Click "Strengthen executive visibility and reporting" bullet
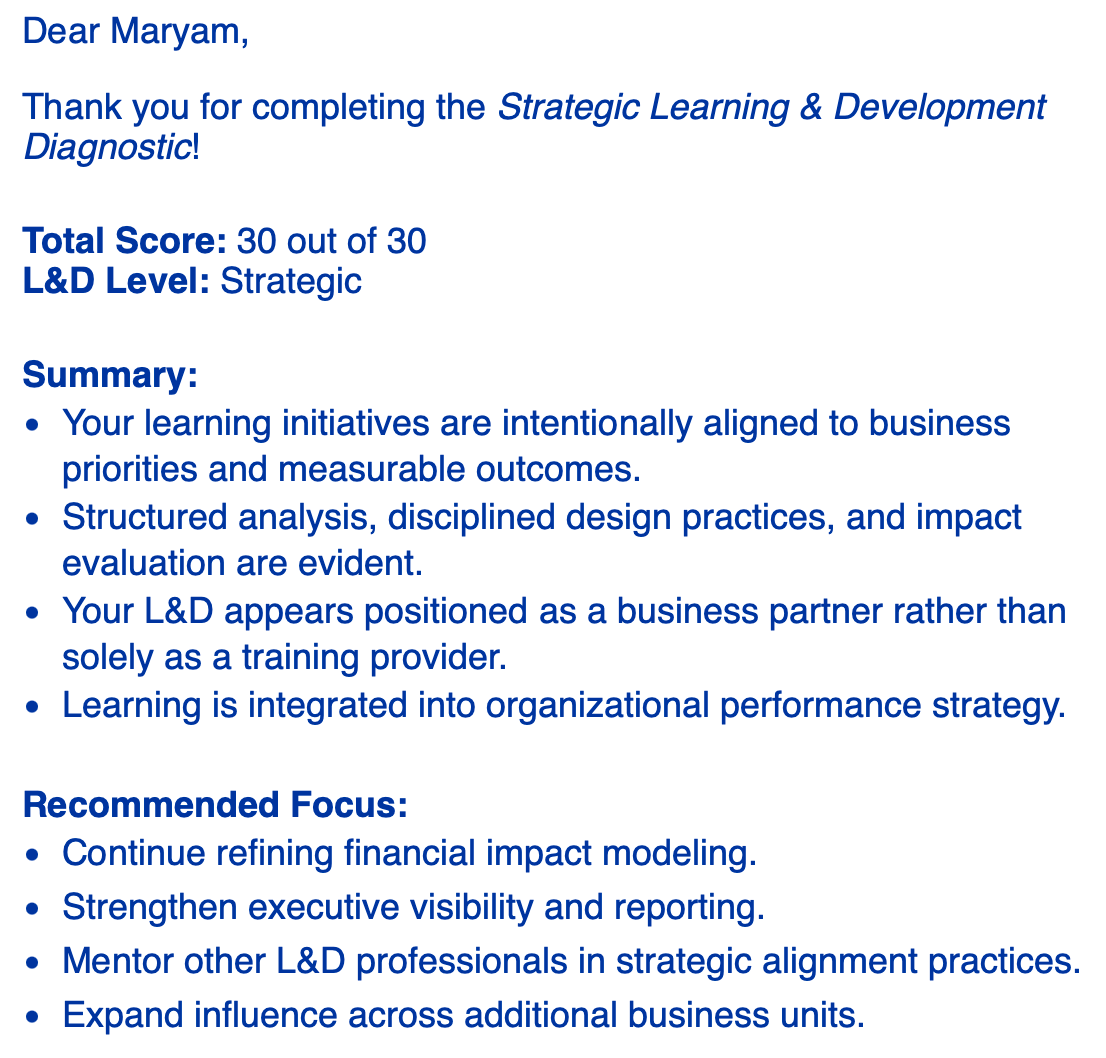 (413, 907)
